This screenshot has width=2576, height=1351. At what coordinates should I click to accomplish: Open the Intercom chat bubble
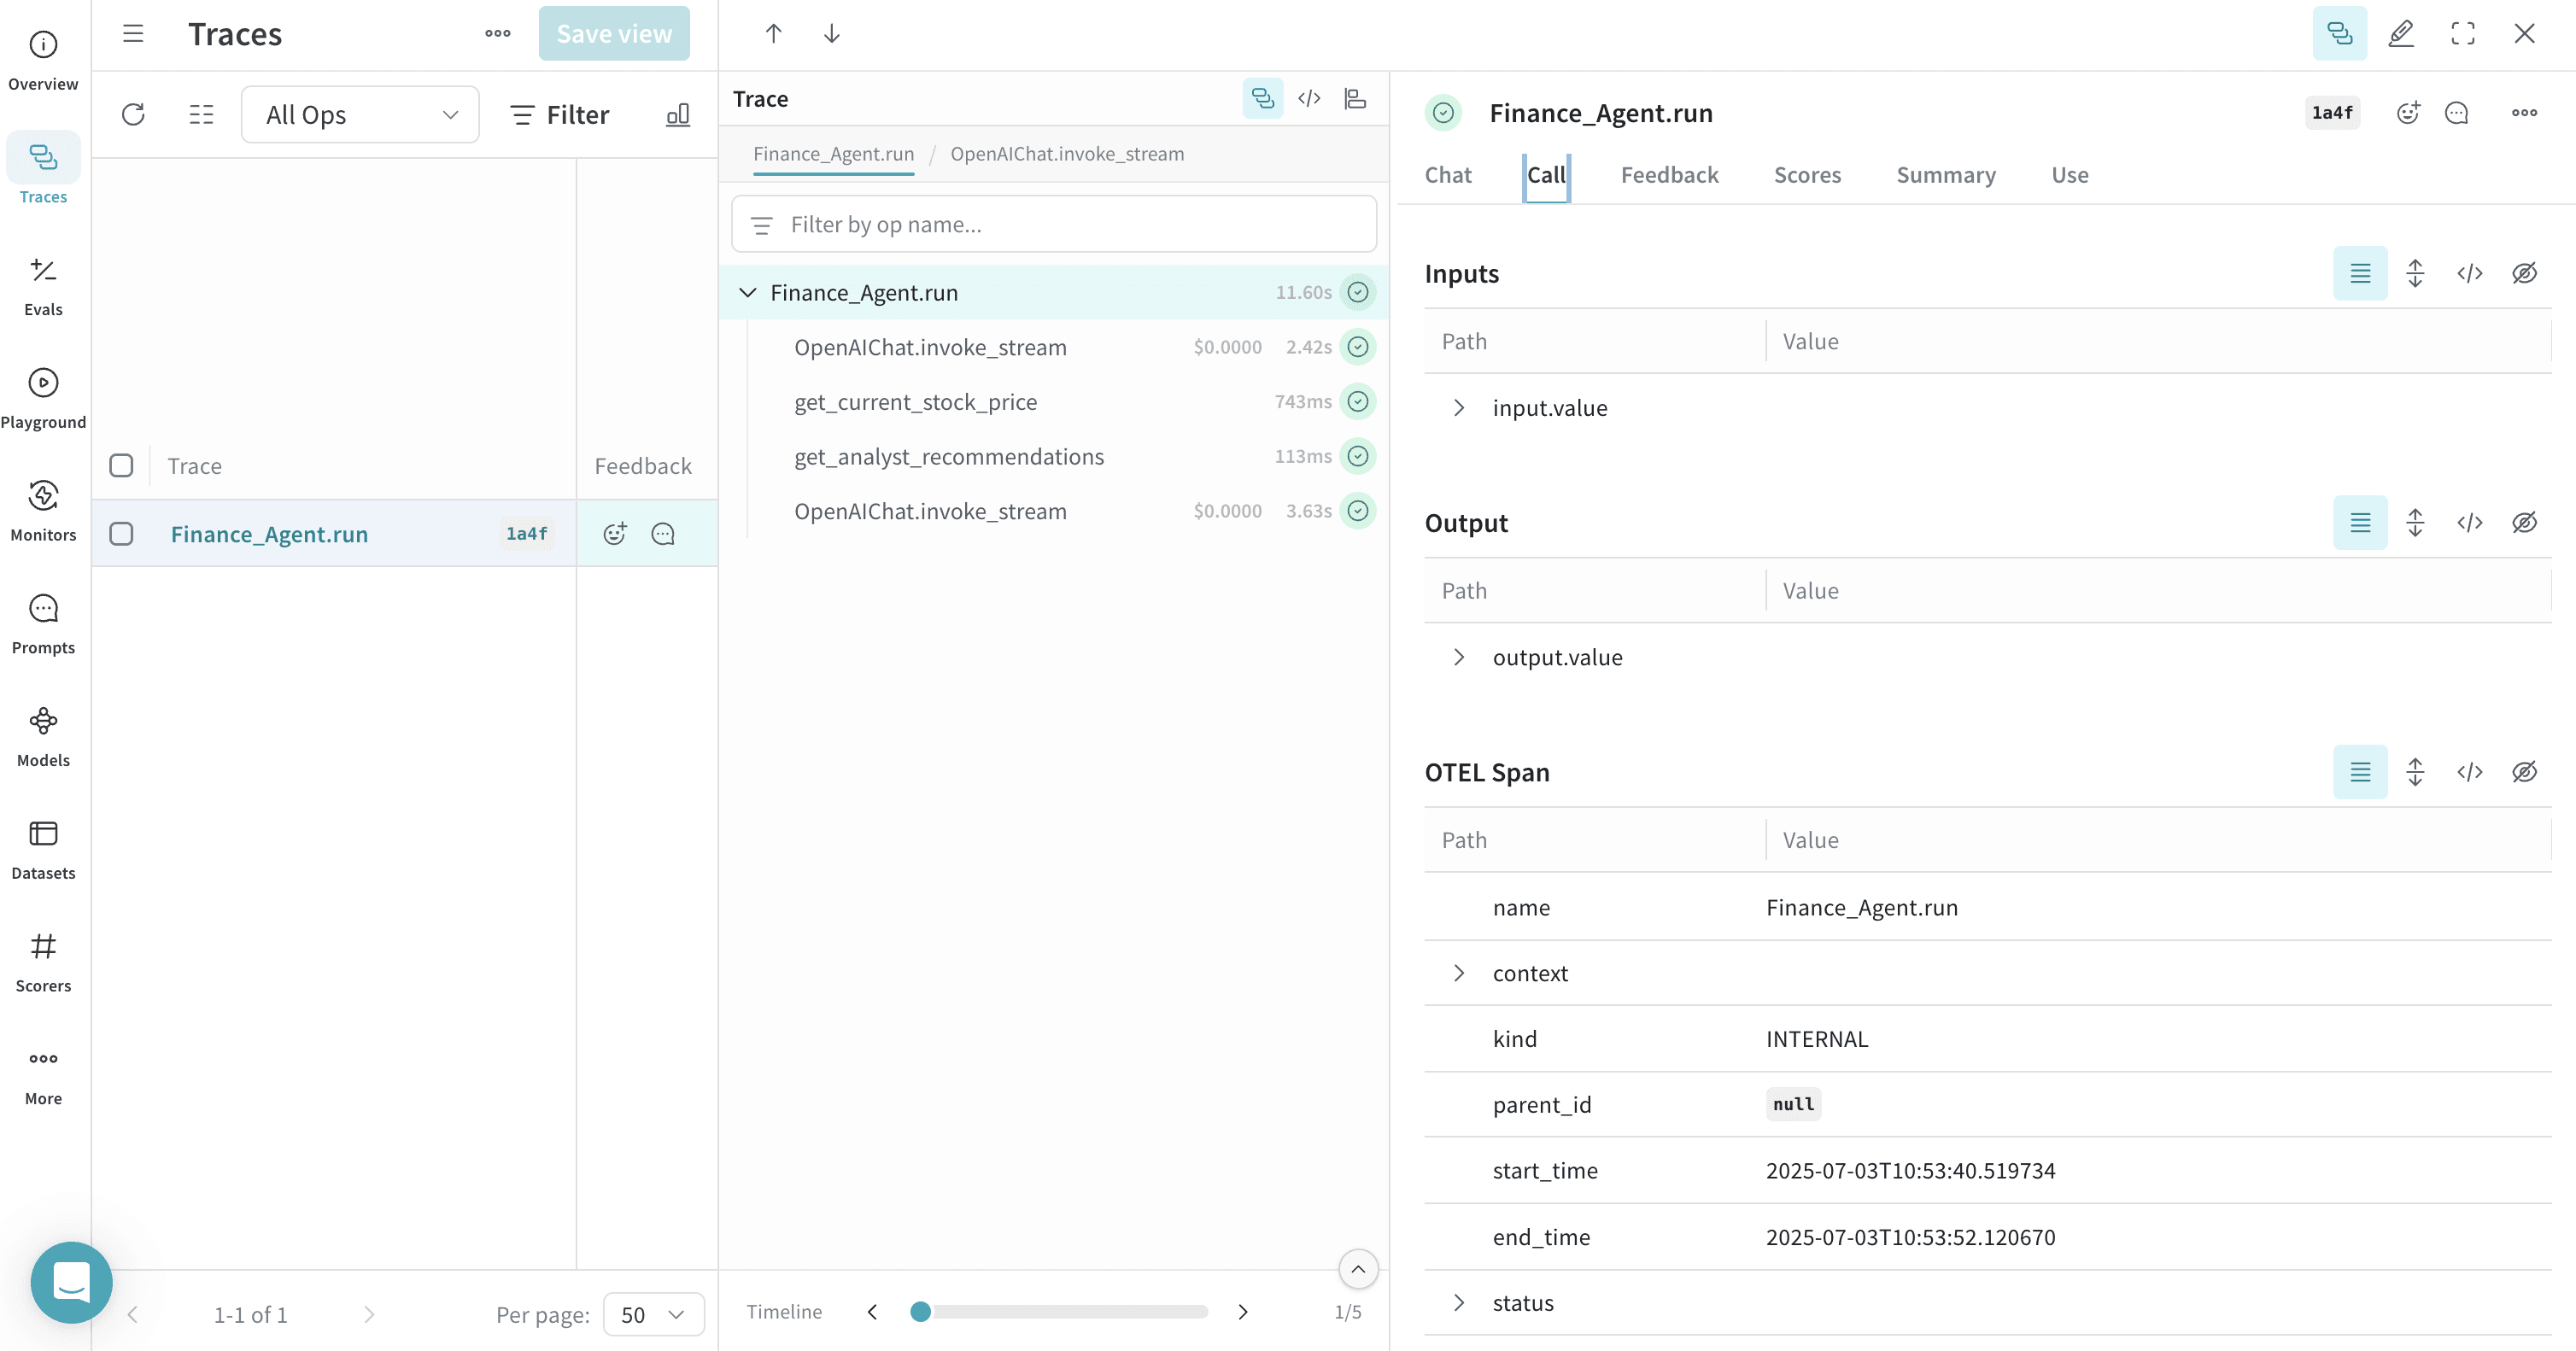coord(71,1282)
